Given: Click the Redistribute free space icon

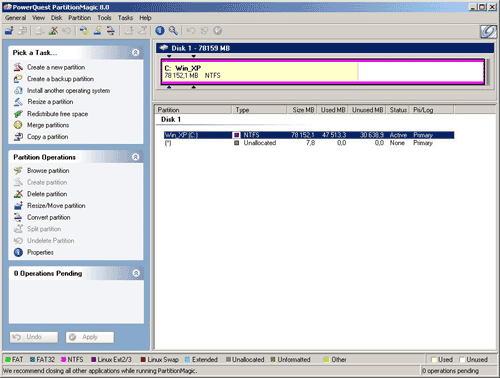Looking at the screenshot, I should pyautogui.click(x=18, y=114).
